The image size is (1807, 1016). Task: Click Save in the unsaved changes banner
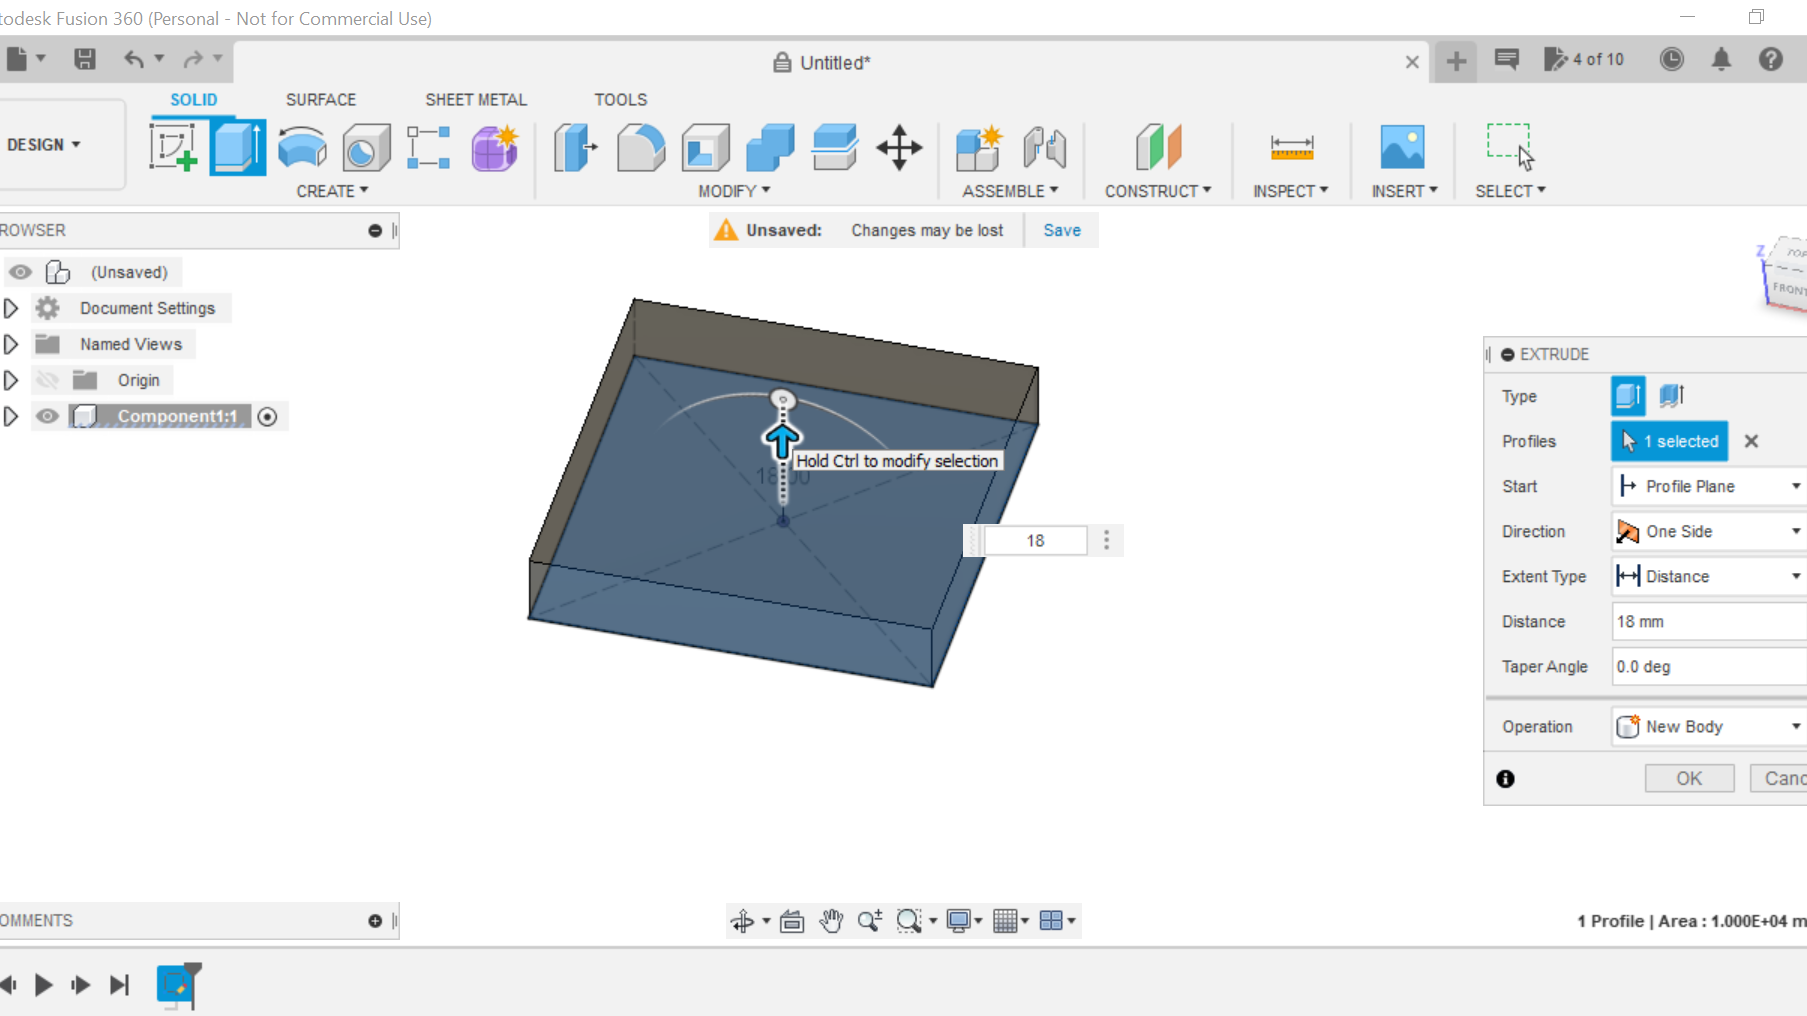(x=1061, y=230)
